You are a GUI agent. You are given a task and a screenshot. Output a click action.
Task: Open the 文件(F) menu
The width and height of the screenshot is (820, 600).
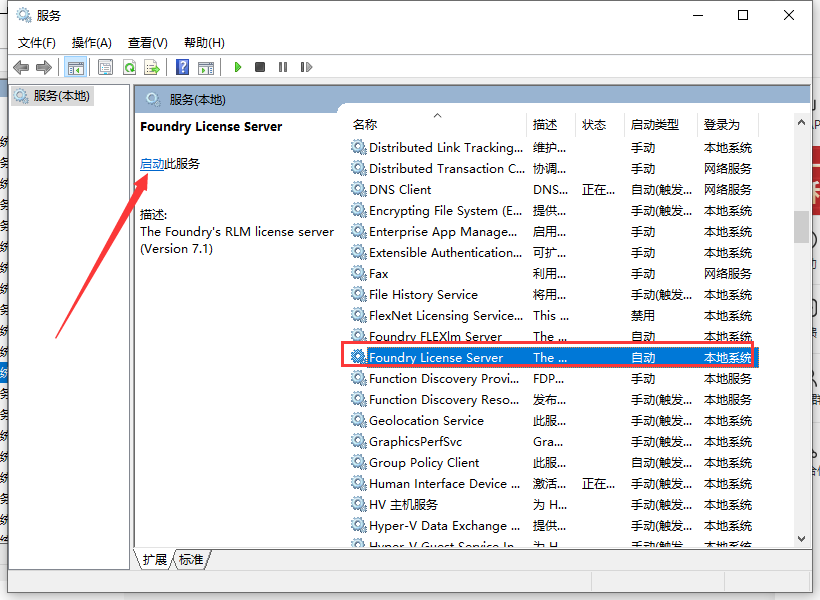click(37, 43)
